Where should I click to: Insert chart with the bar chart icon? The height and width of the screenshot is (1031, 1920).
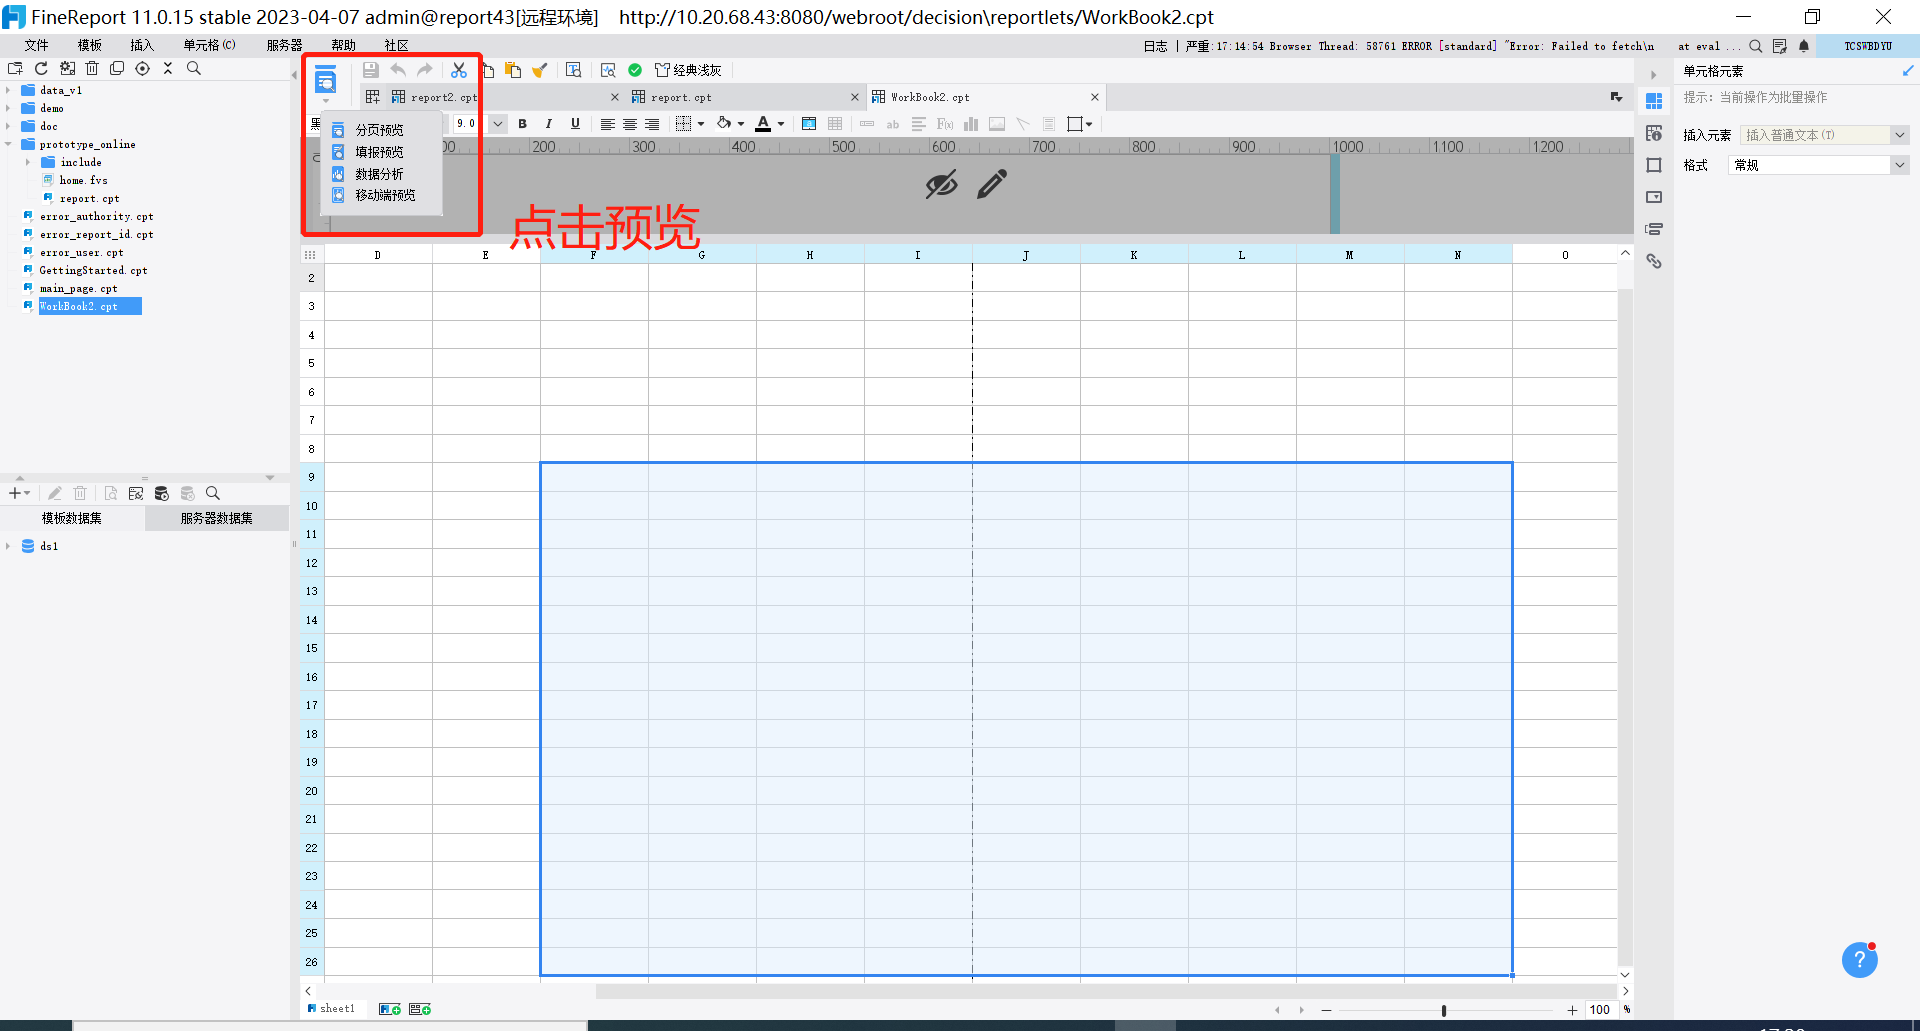pos(971,124)
